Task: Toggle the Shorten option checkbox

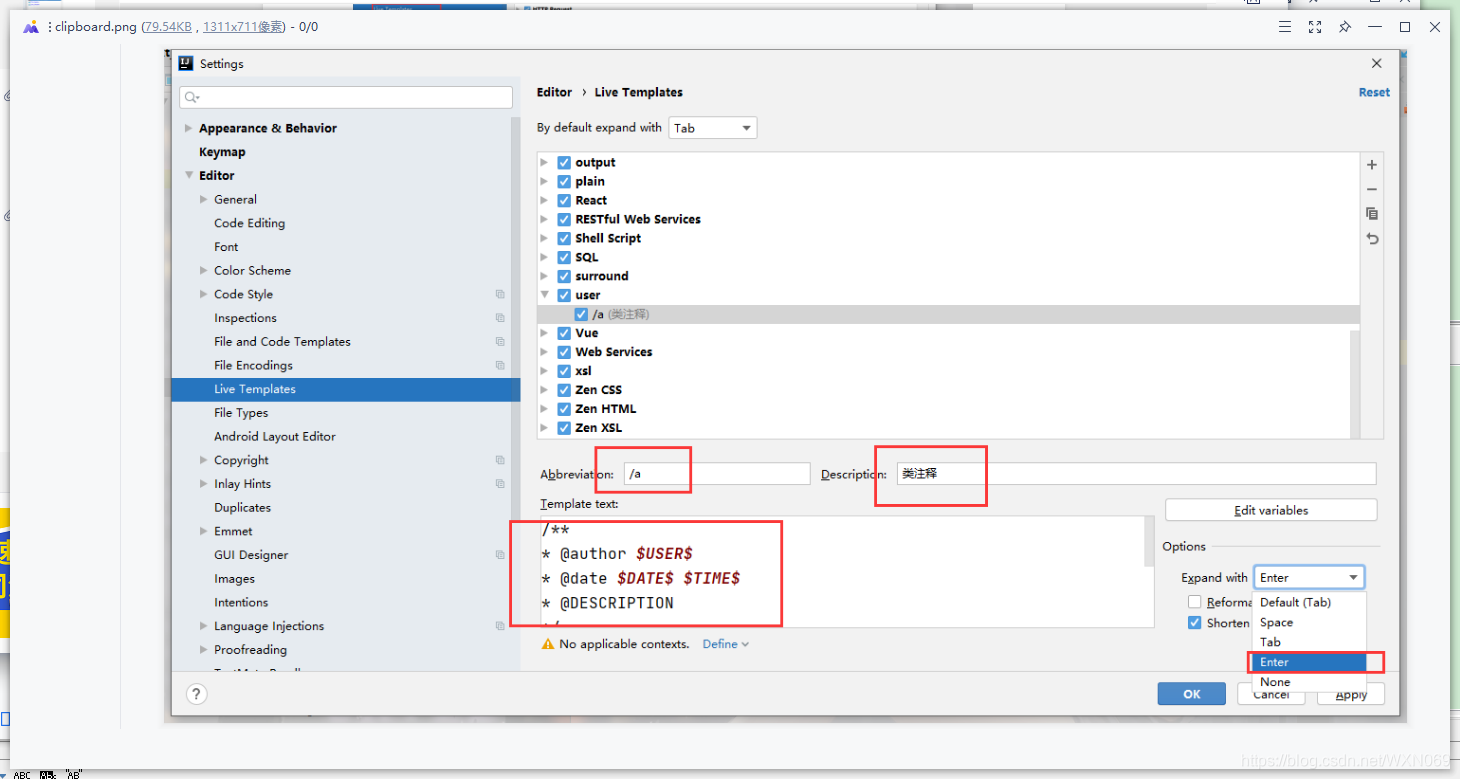Action: [x=1194, y=623]
